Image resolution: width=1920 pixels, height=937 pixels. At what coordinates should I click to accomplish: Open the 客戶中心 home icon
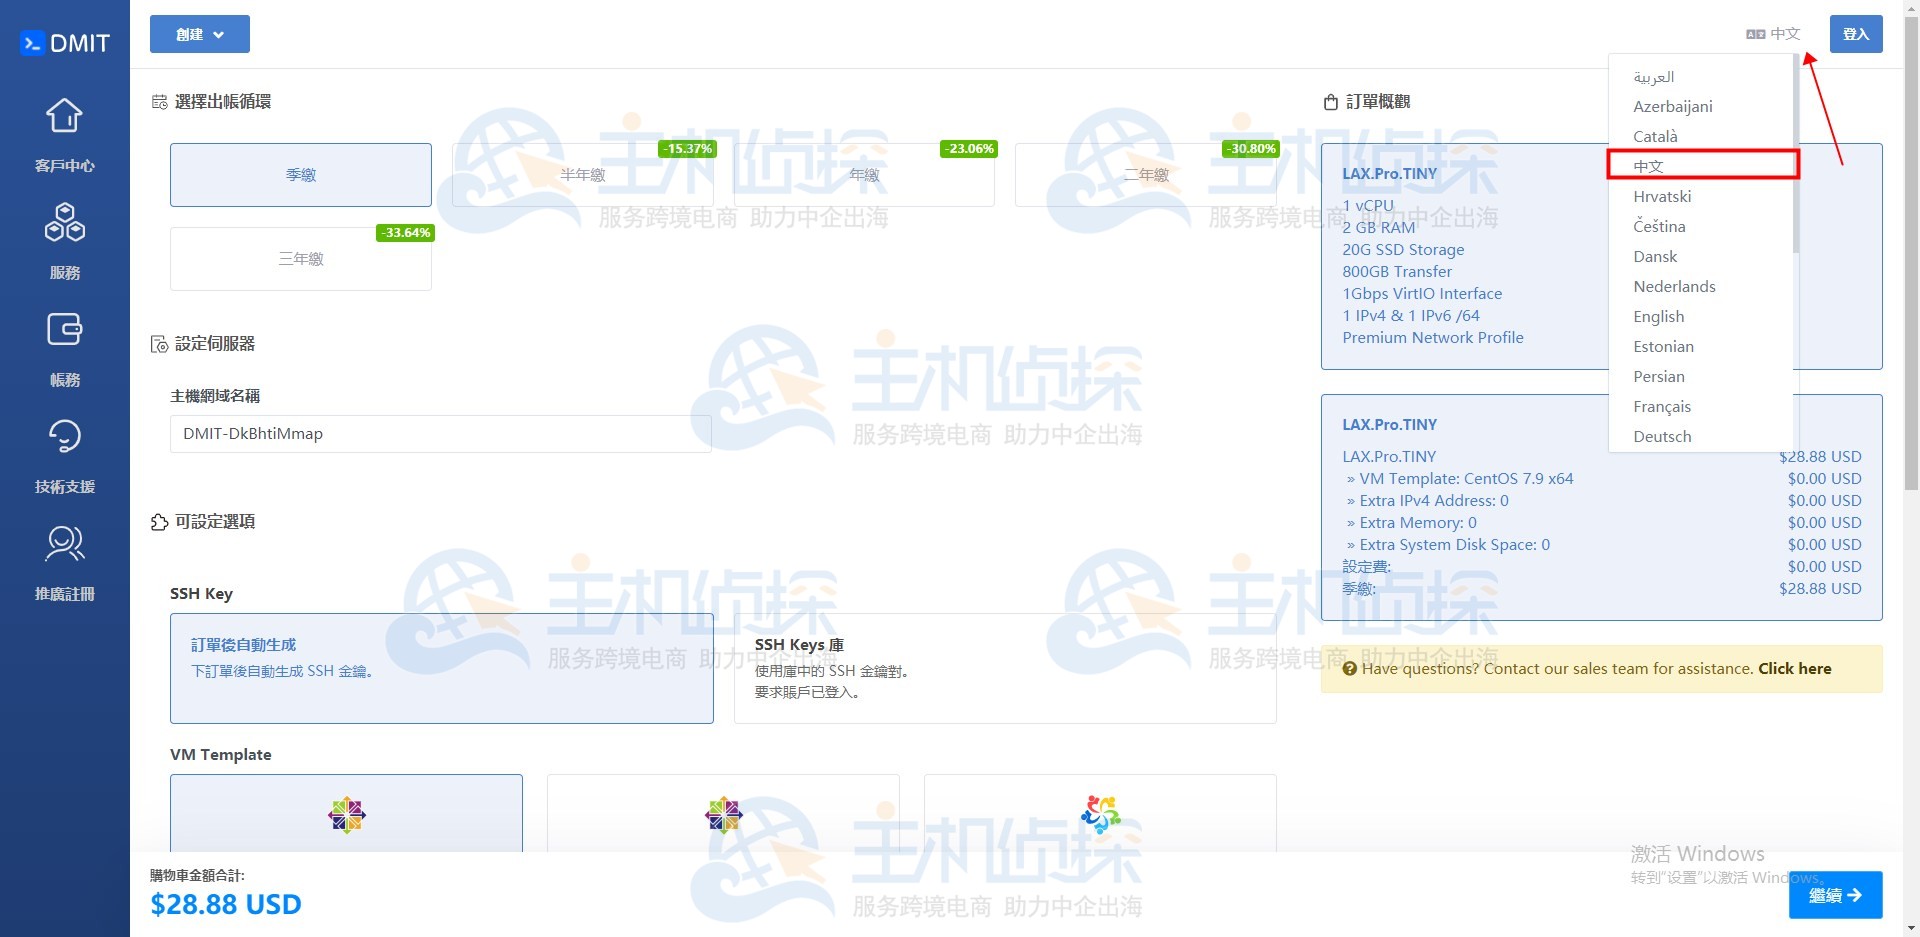64,116
